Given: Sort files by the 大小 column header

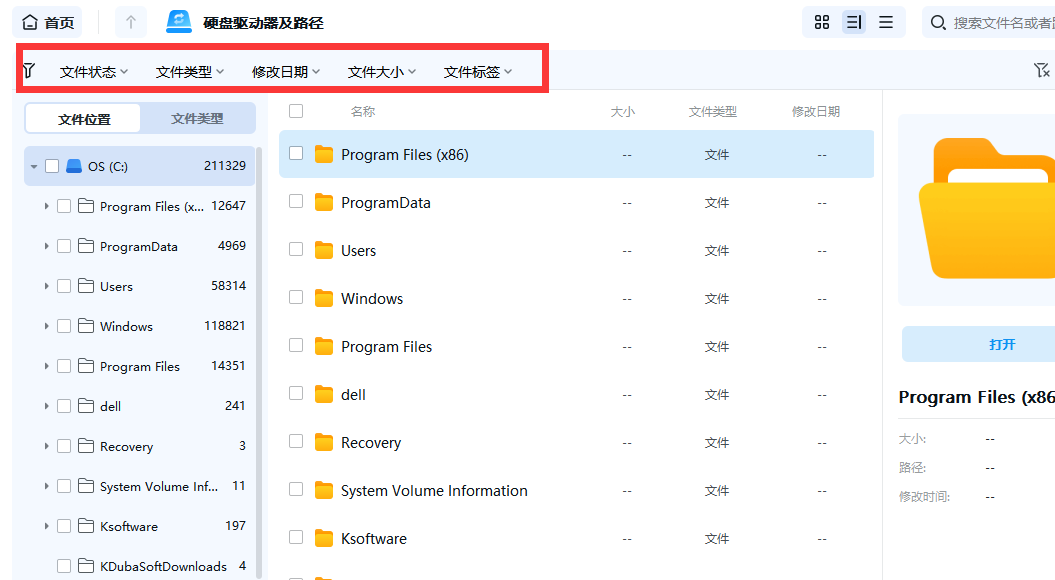Looking at the screenshot, I should (x=623, y=111).
